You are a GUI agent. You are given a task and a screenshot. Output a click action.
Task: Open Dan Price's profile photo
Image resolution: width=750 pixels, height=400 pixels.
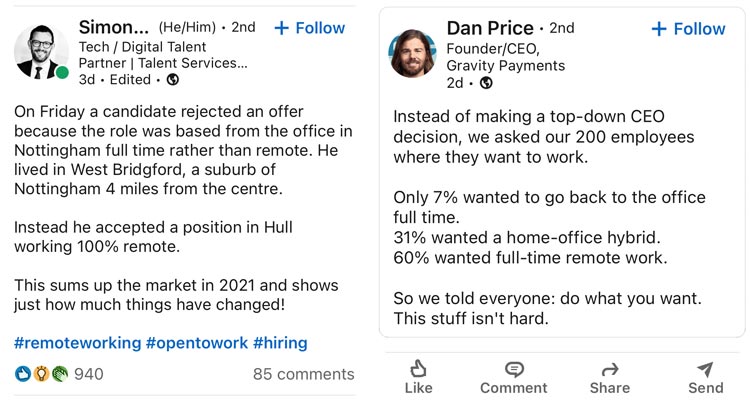tap(412, 53)
